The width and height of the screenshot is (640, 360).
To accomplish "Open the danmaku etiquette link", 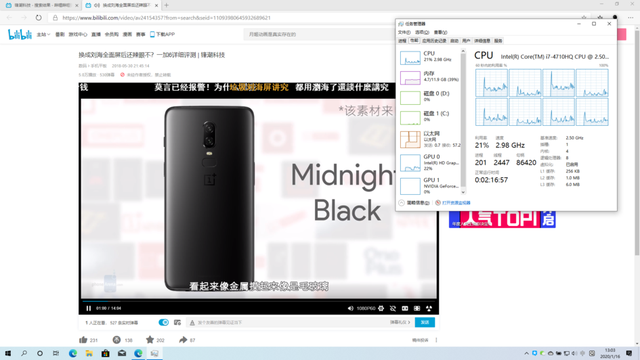I will [400, 322].
